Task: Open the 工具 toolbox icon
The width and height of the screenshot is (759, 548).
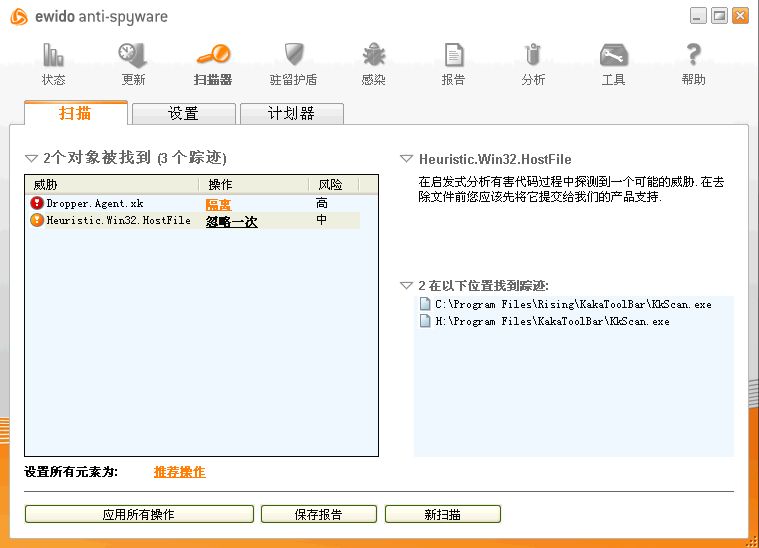Action: pyautogui.click(x=613, y=55)
